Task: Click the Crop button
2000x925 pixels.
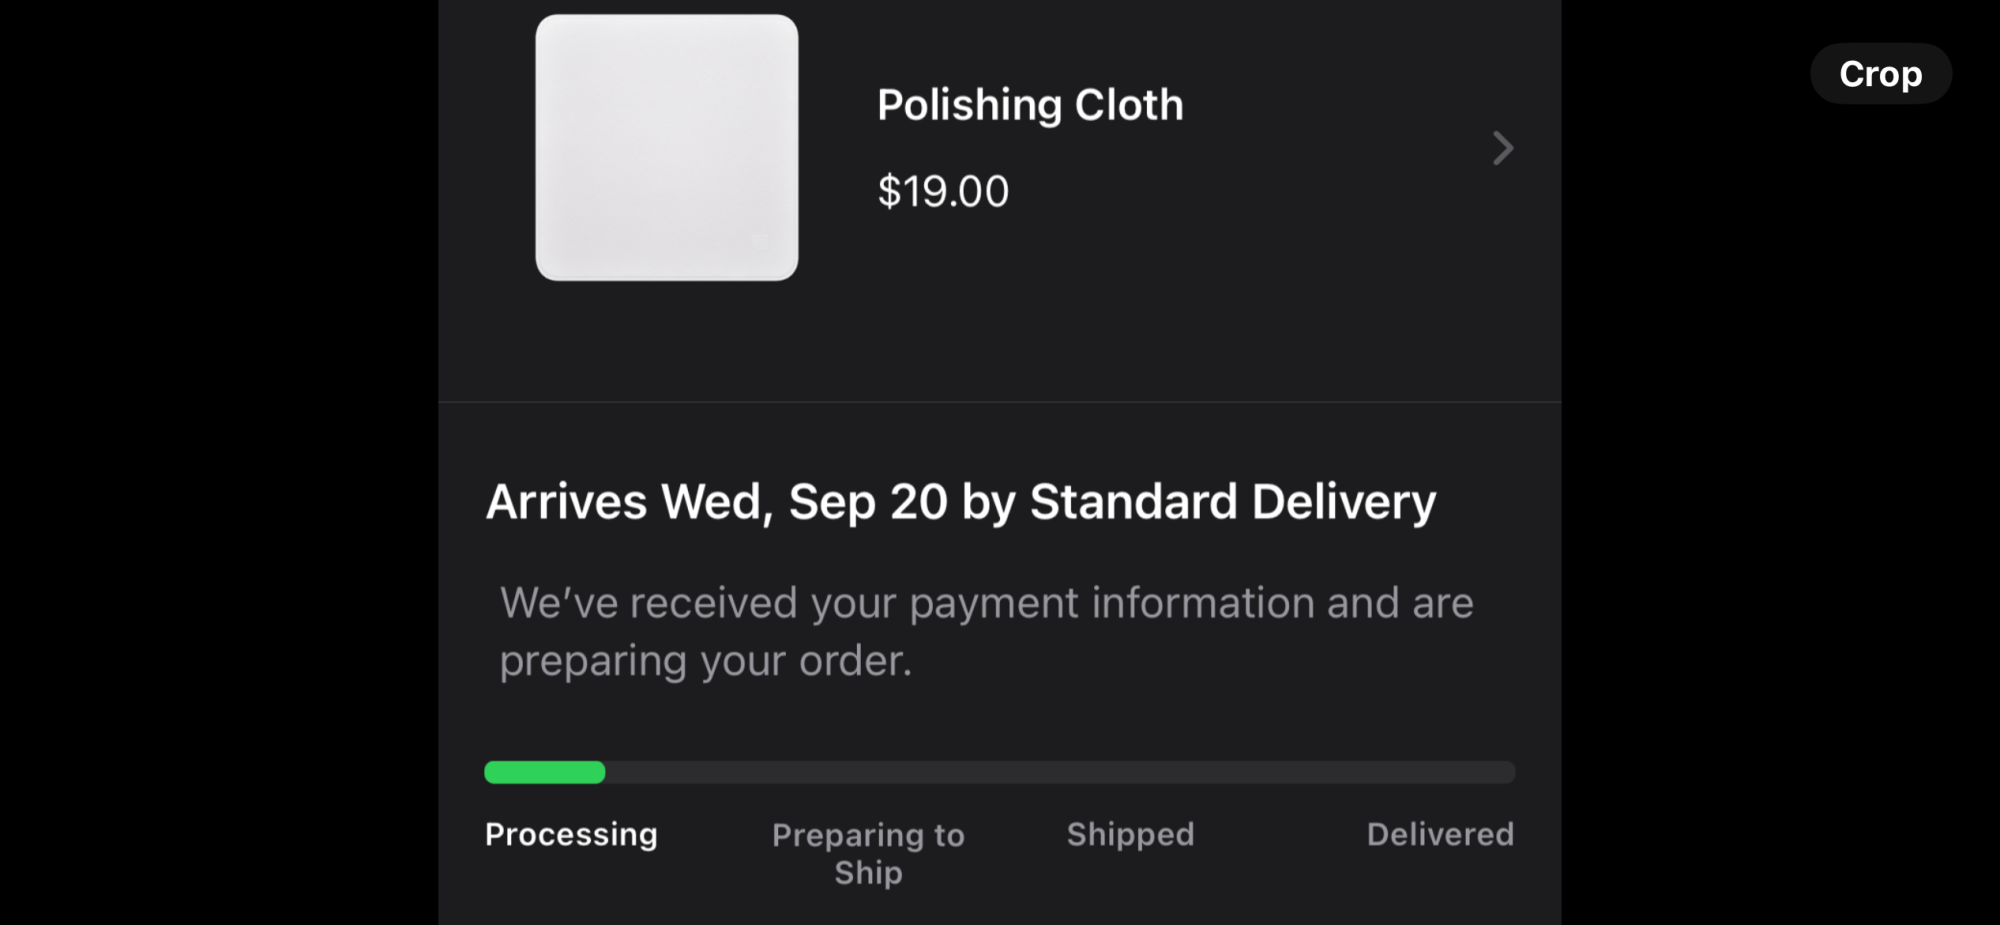Action: [x=1880, y=74]
